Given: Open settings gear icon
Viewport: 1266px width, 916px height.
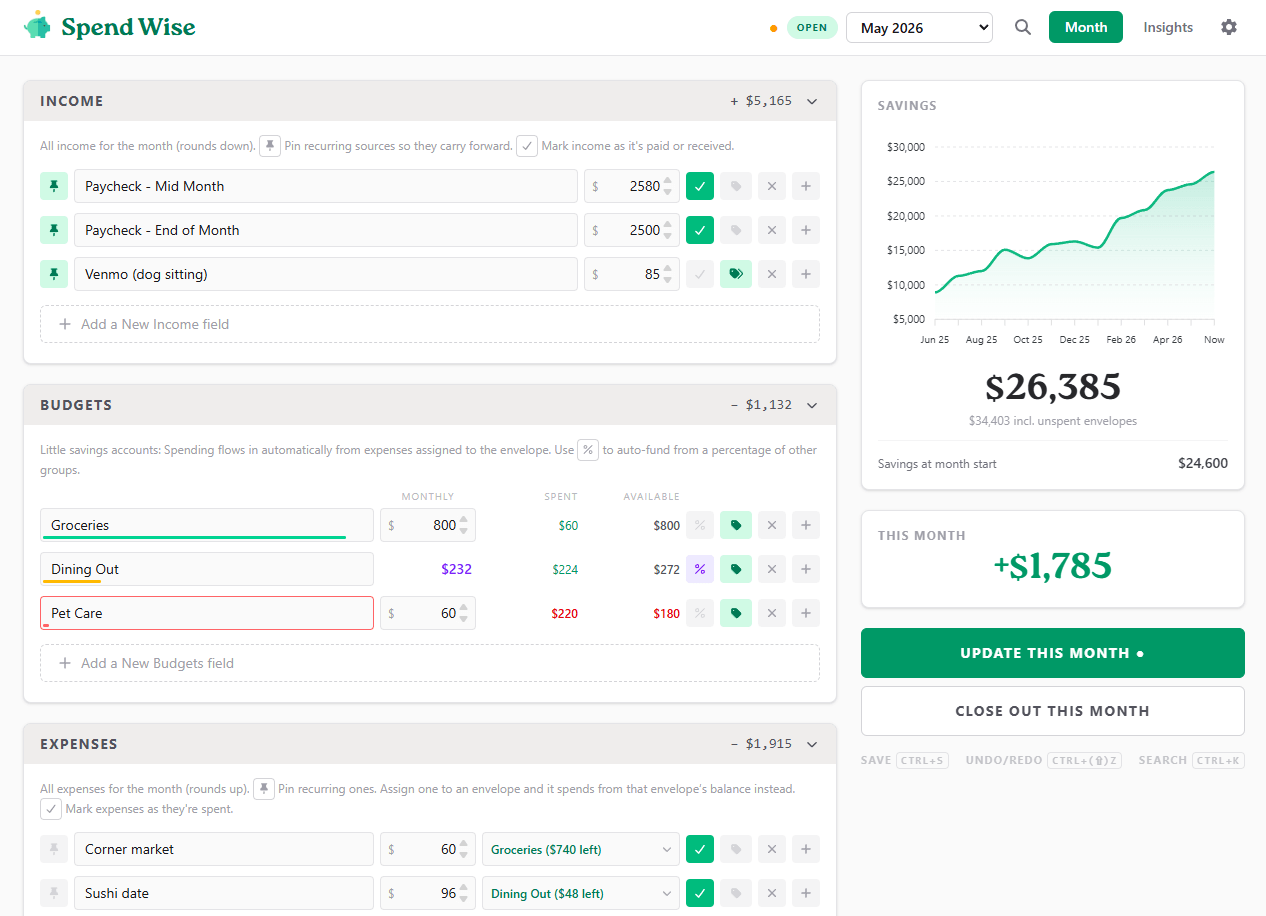Looking at the screenshot, I should tap(1229, 27).
